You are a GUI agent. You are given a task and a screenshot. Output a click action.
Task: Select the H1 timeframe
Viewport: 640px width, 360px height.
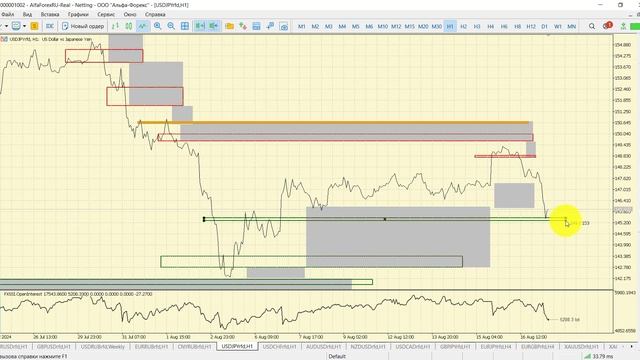[450, 26]
